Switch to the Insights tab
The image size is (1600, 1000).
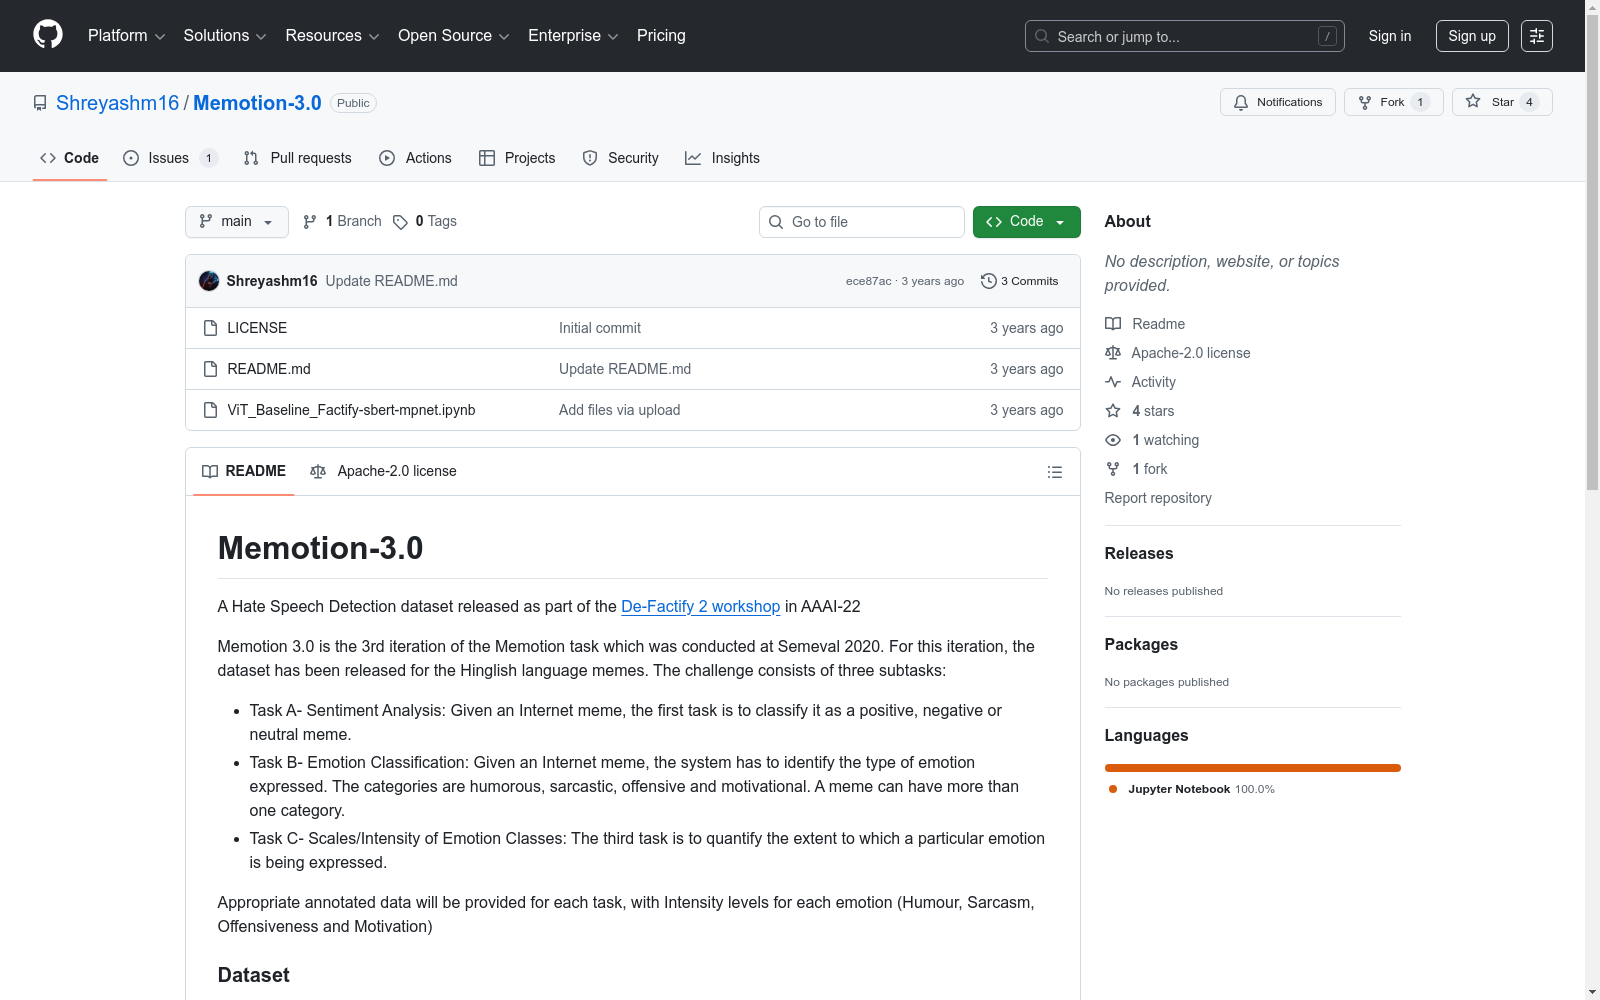722,158
